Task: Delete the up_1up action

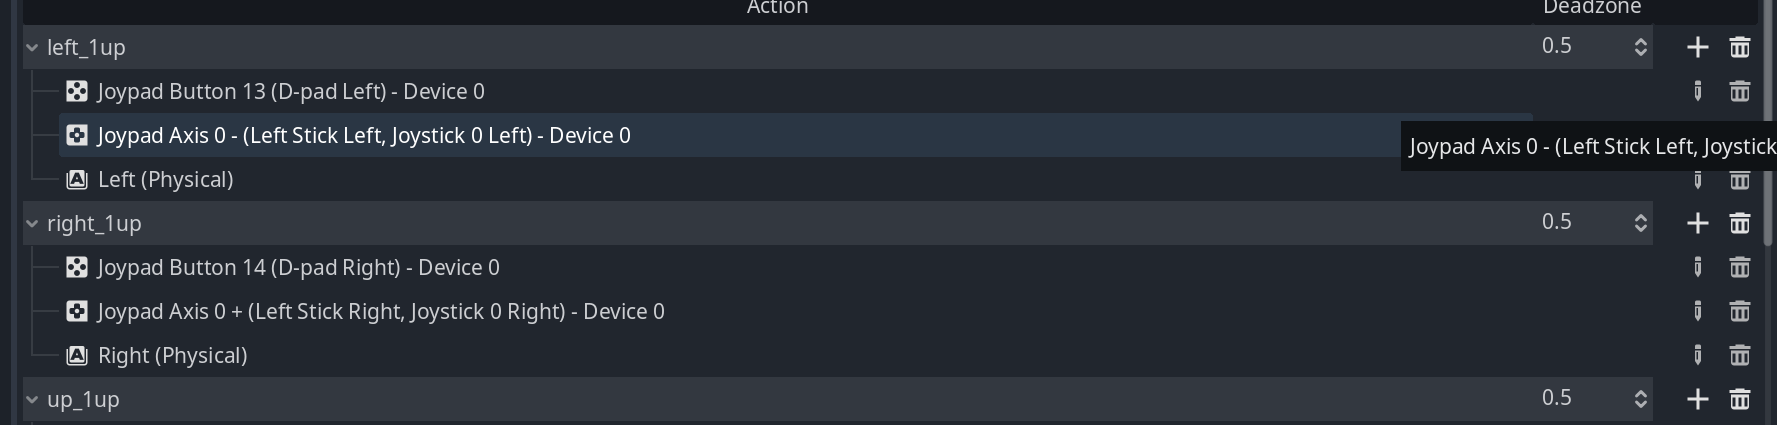Action: pos(1740,399)
